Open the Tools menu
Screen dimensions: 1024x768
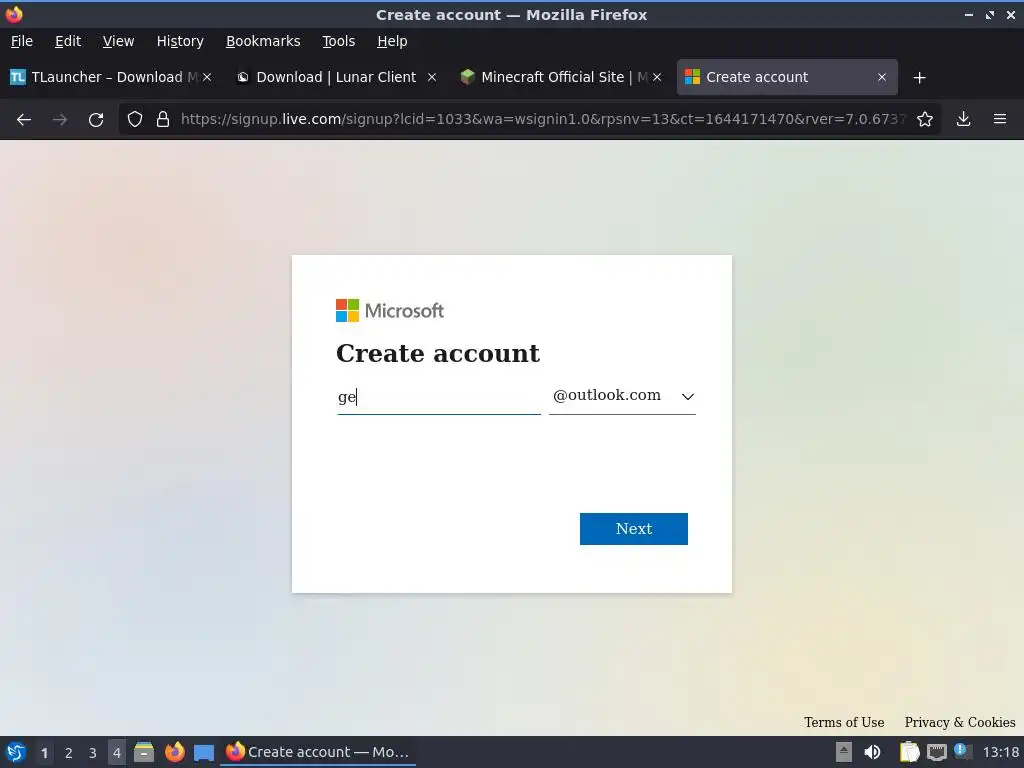tap(338, 41)
